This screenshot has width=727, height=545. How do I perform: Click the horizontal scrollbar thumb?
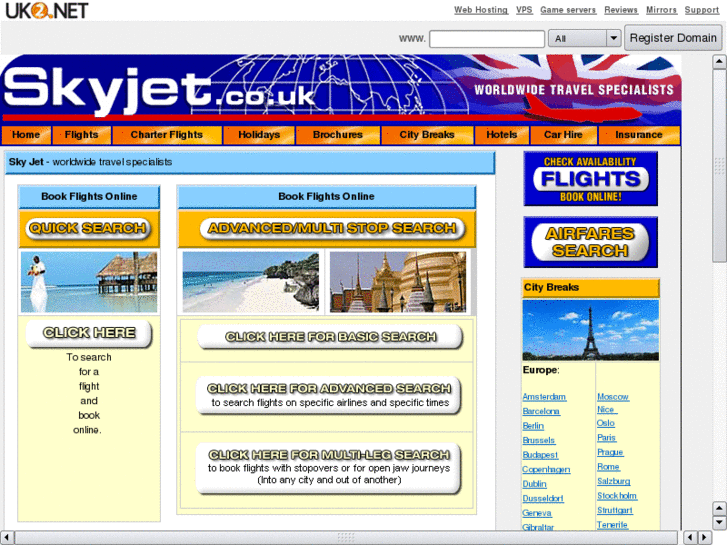(x=346, y=538)
